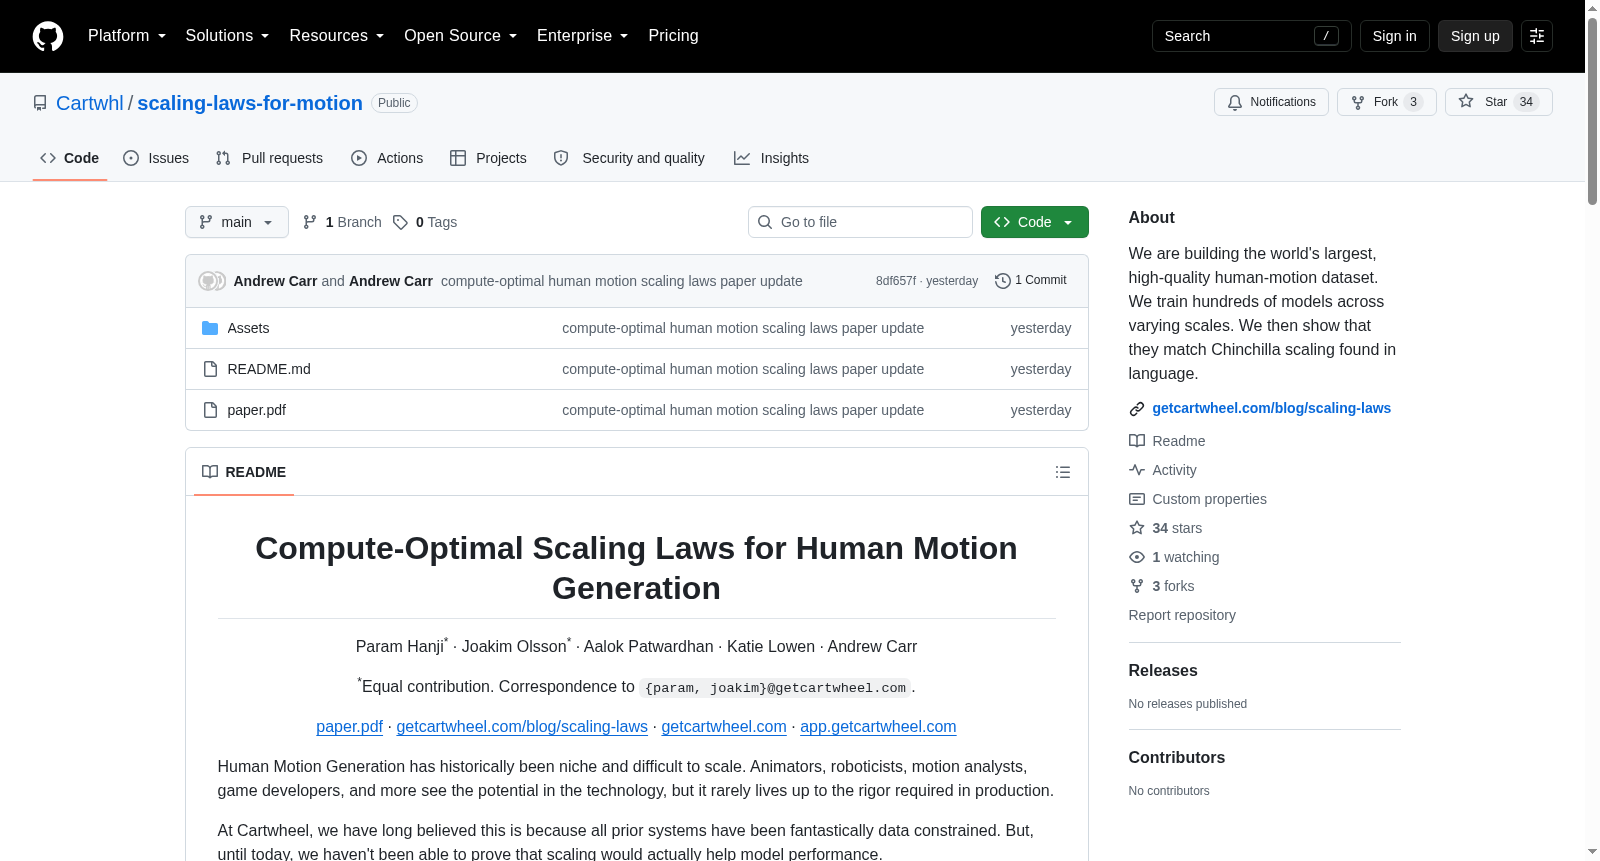Click Report repository link

pos(1182,615)
